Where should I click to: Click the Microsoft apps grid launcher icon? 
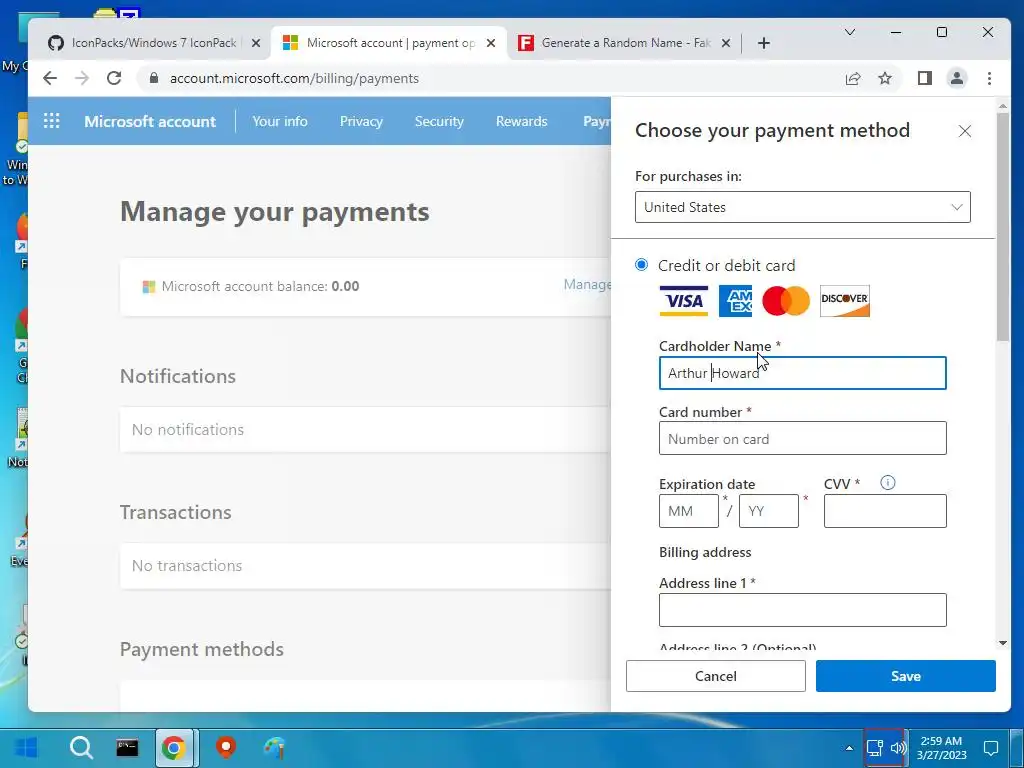tap(52, 121)
